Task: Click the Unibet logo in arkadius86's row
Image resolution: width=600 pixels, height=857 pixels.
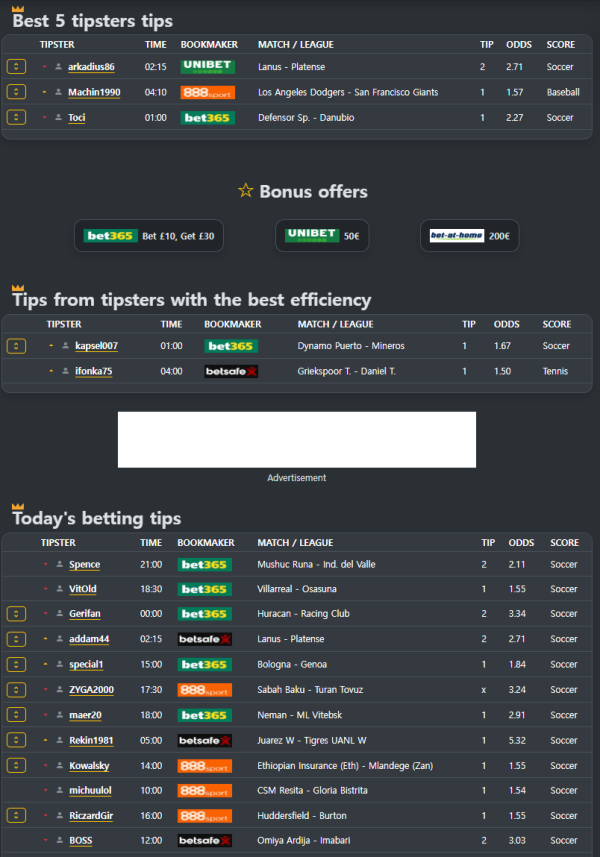Action: click(x=207, y=67)
